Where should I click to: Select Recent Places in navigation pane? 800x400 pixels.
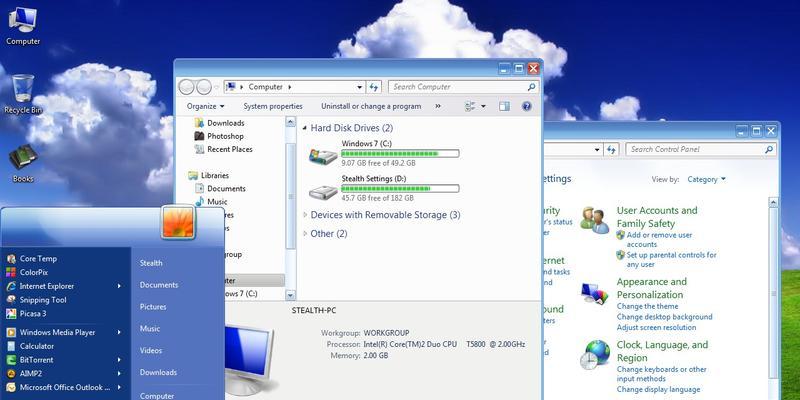pyautogui.click(x=224, y=149)
